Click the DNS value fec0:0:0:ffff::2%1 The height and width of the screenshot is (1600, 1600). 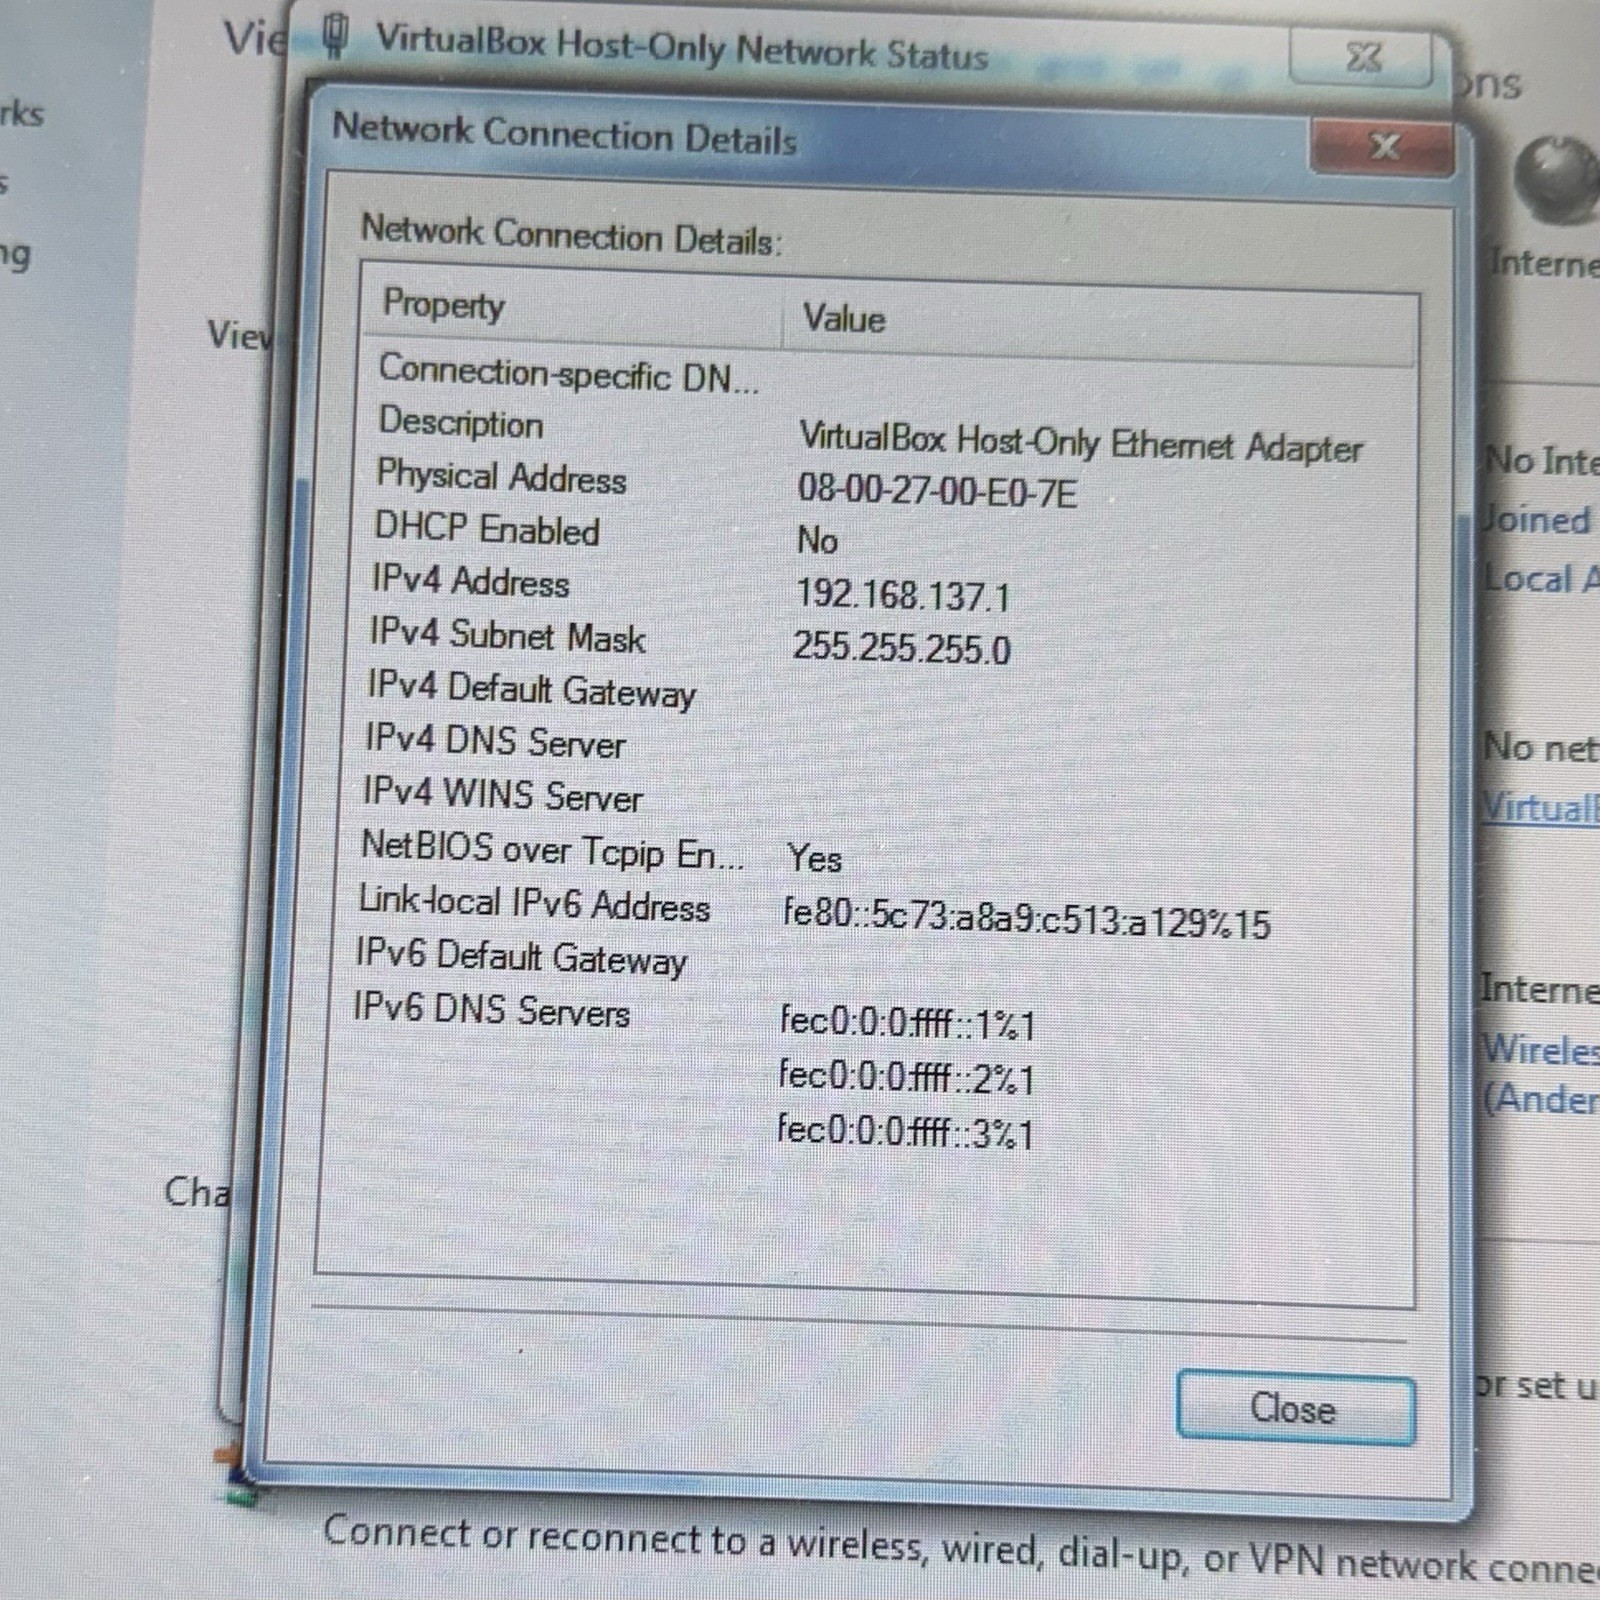906,1077
